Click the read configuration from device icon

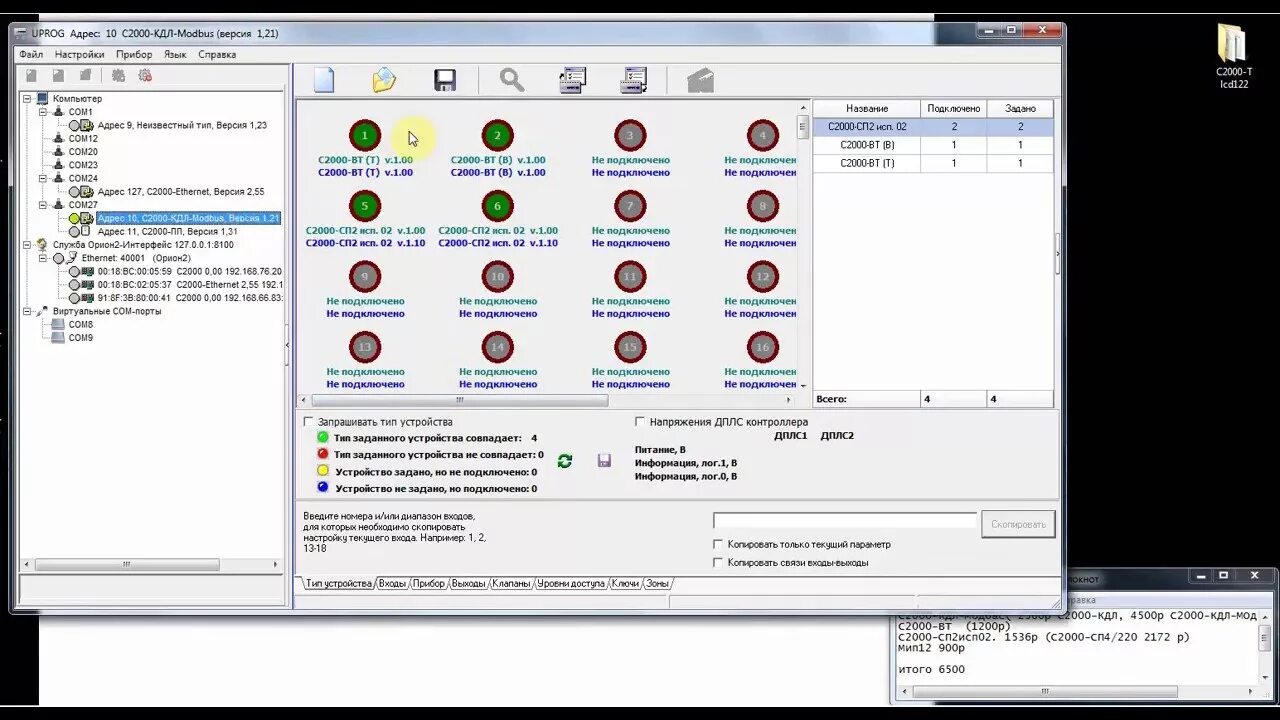[x=572, y=80]
